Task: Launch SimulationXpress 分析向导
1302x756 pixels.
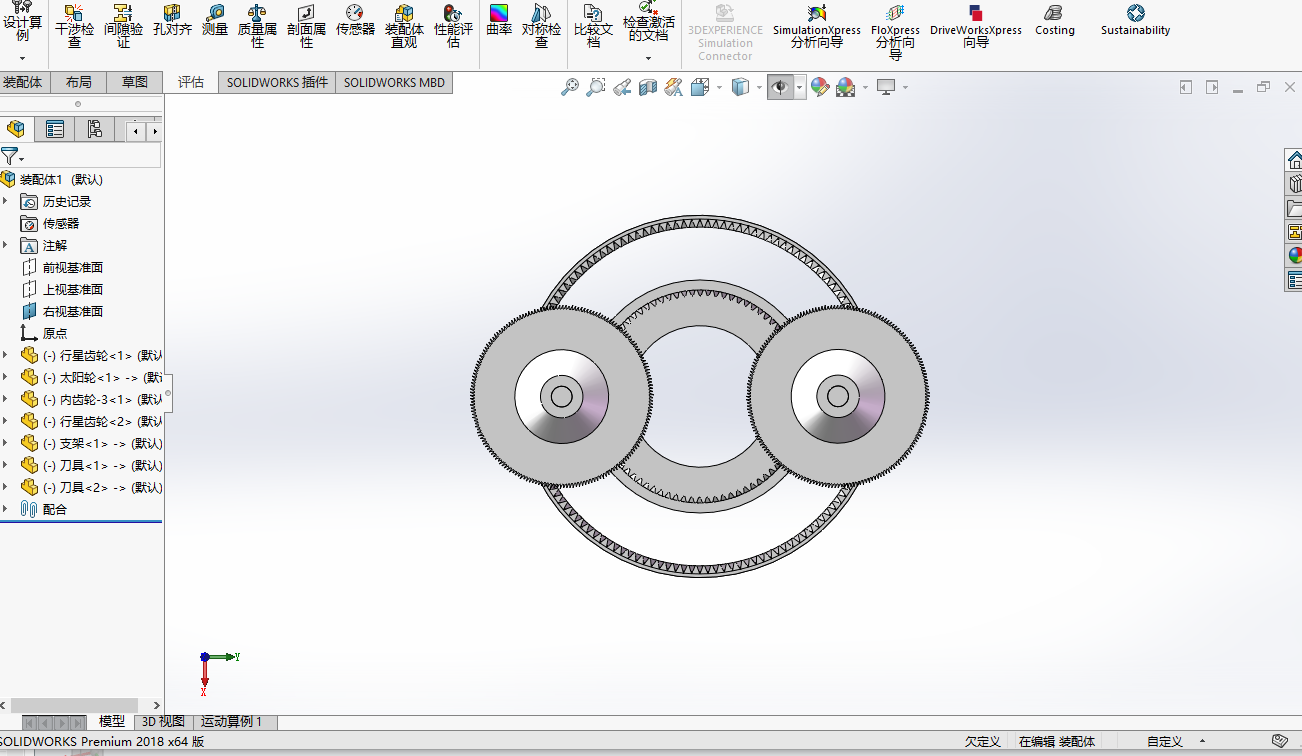Action: click(x=817, y=26)
